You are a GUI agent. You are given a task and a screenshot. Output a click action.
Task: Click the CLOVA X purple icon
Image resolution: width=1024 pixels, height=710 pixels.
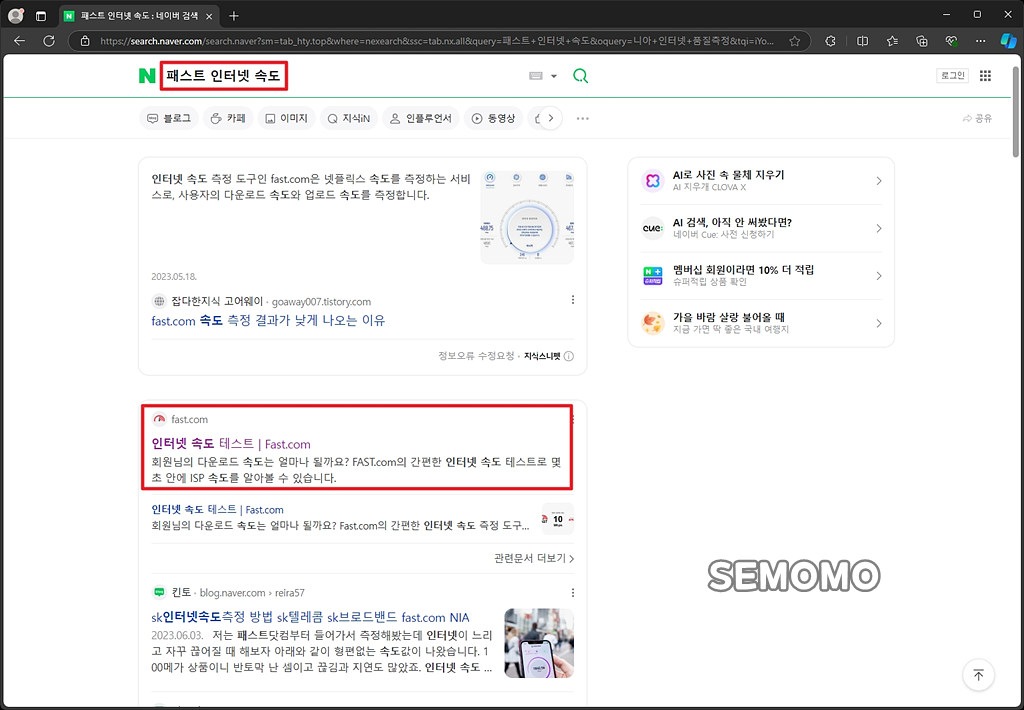(x=652, y=181)
